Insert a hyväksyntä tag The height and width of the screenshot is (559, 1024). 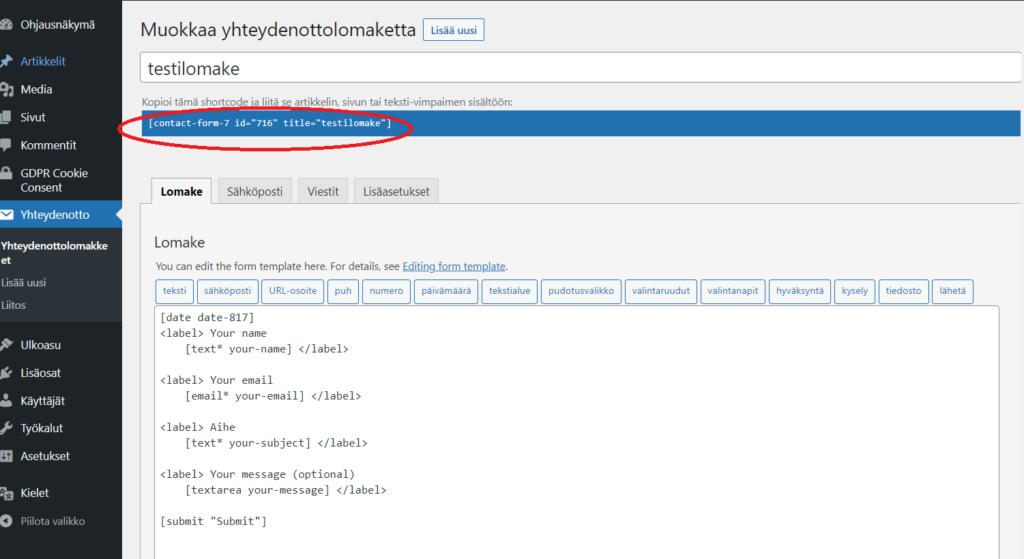point(800,291)
